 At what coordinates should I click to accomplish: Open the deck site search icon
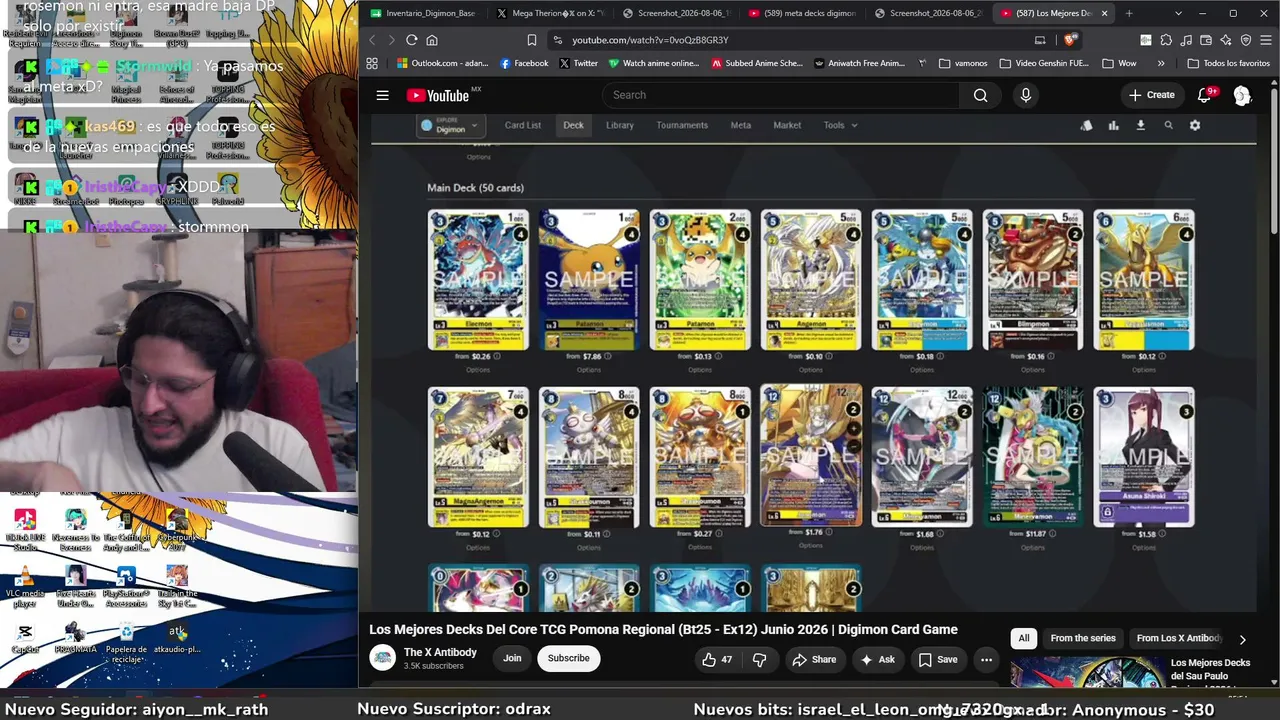coord(1168,125)
